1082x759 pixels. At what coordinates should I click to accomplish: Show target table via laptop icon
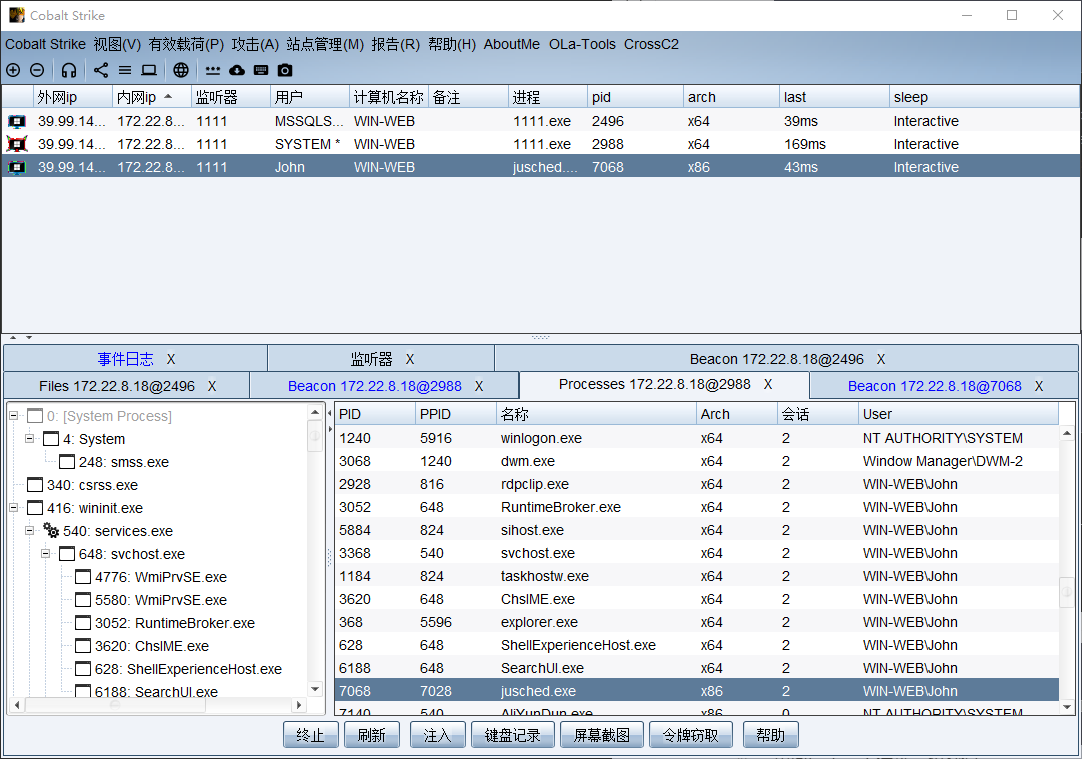149,70
